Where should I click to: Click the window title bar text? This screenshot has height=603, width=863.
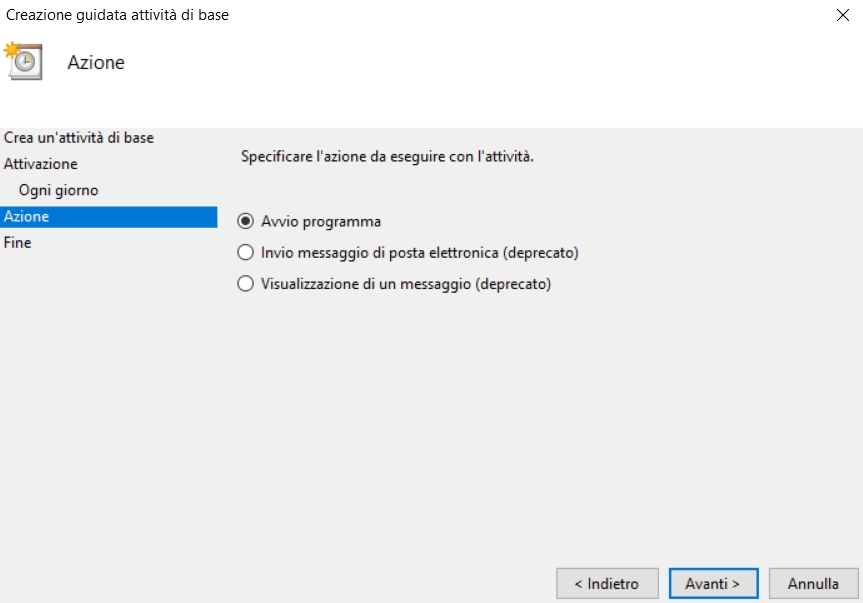click(118, 15)
